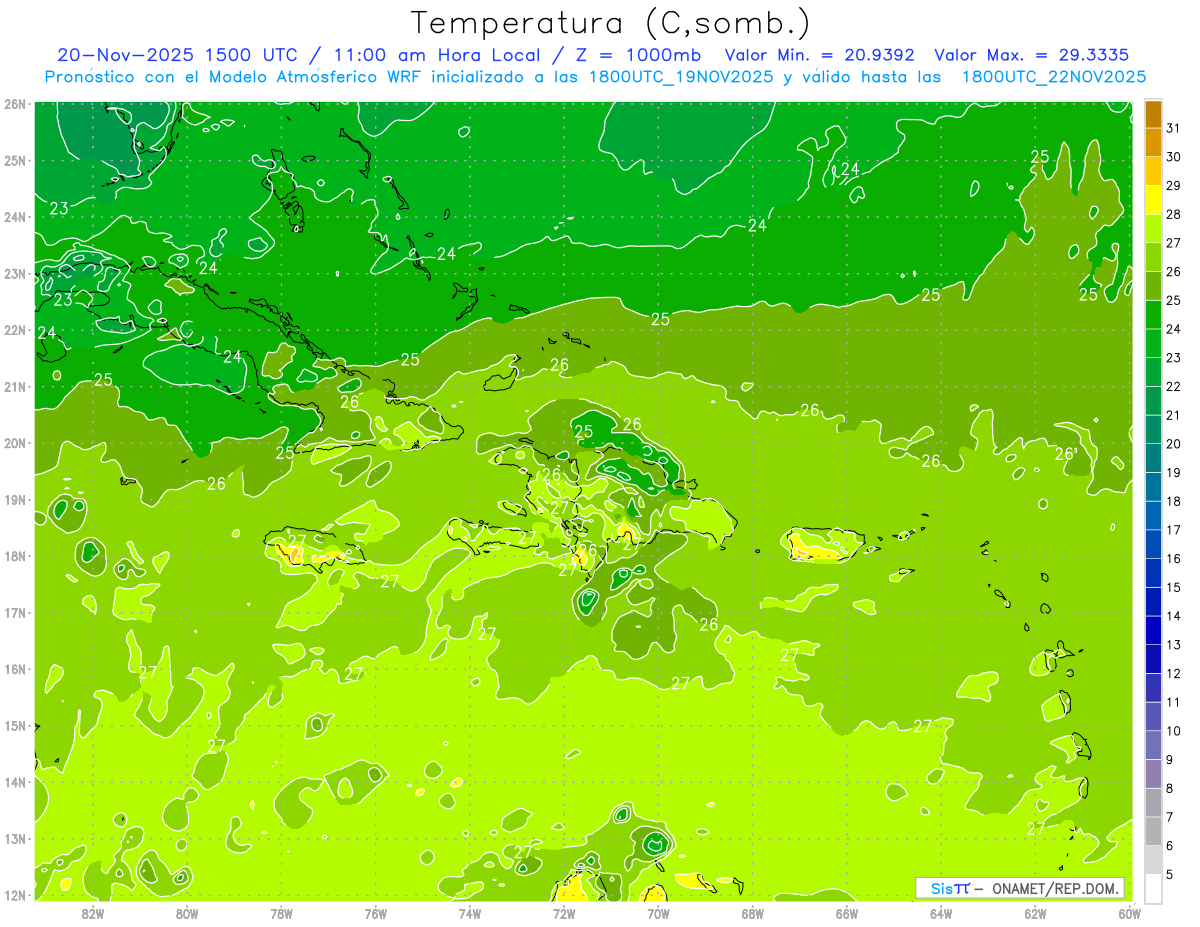Click the "60W" longitude axis label
Screen dimensions: 1200x927
[1129, 912]
